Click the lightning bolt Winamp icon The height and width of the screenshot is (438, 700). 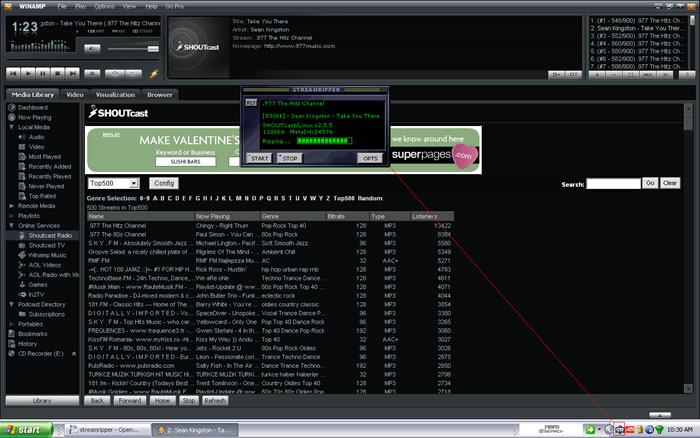point(153,73)
